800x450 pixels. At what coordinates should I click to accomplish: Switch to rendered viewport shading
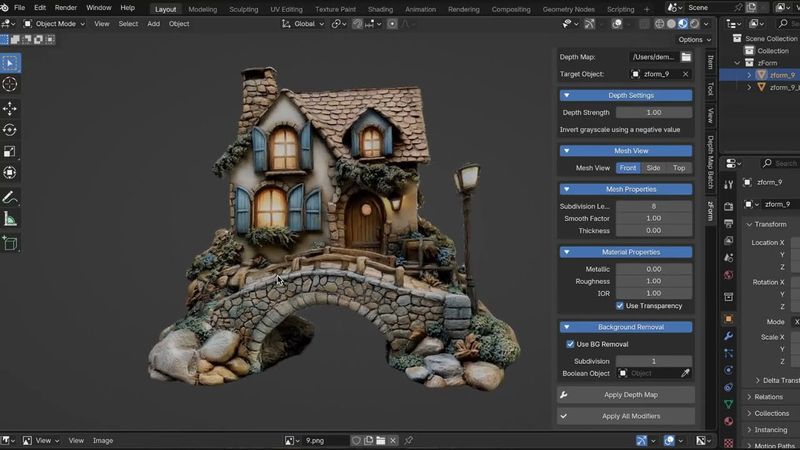(x=694, y=23)
